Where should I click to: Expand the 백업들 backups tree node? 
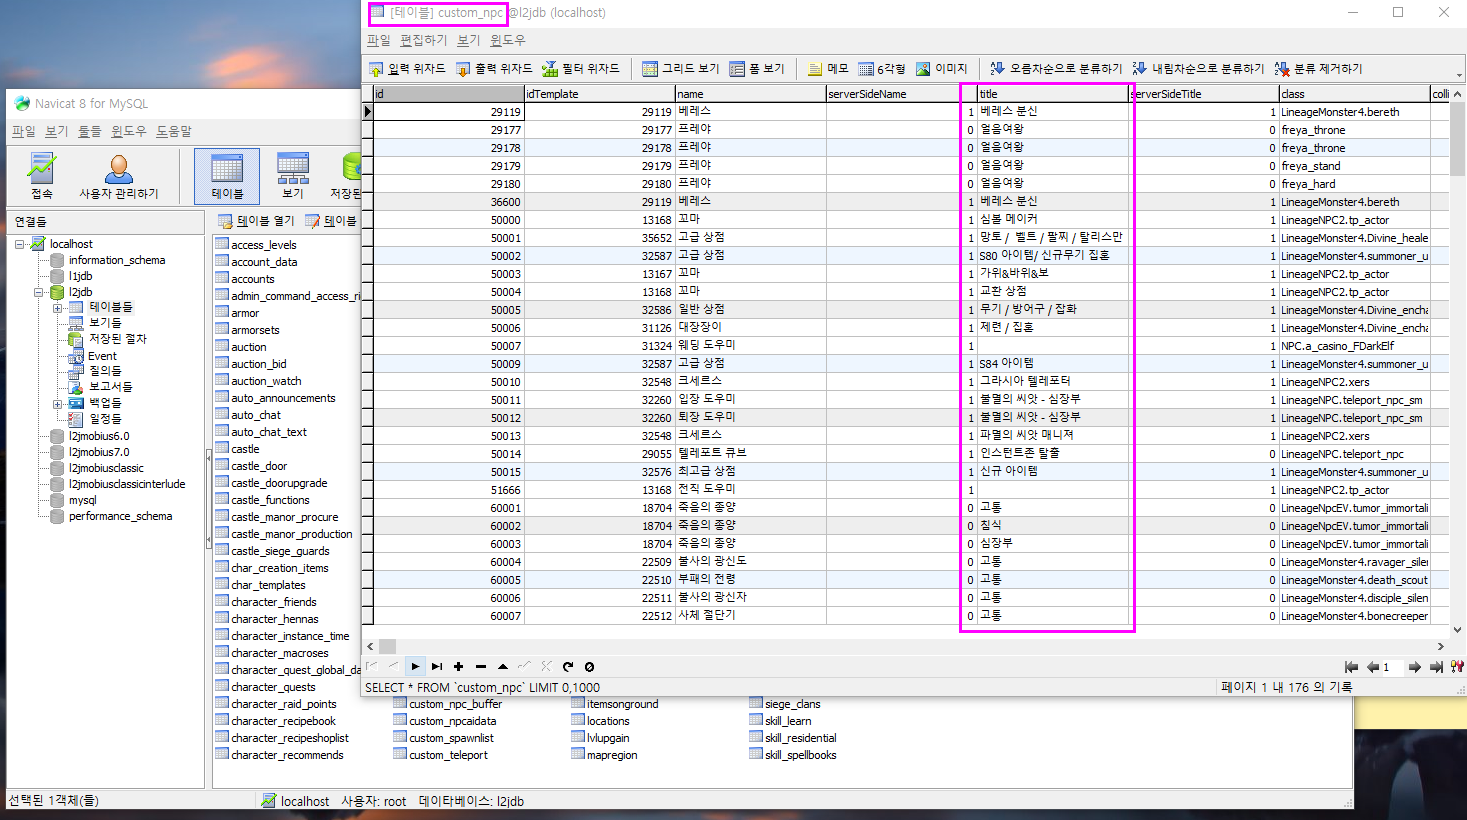(58, 404)
